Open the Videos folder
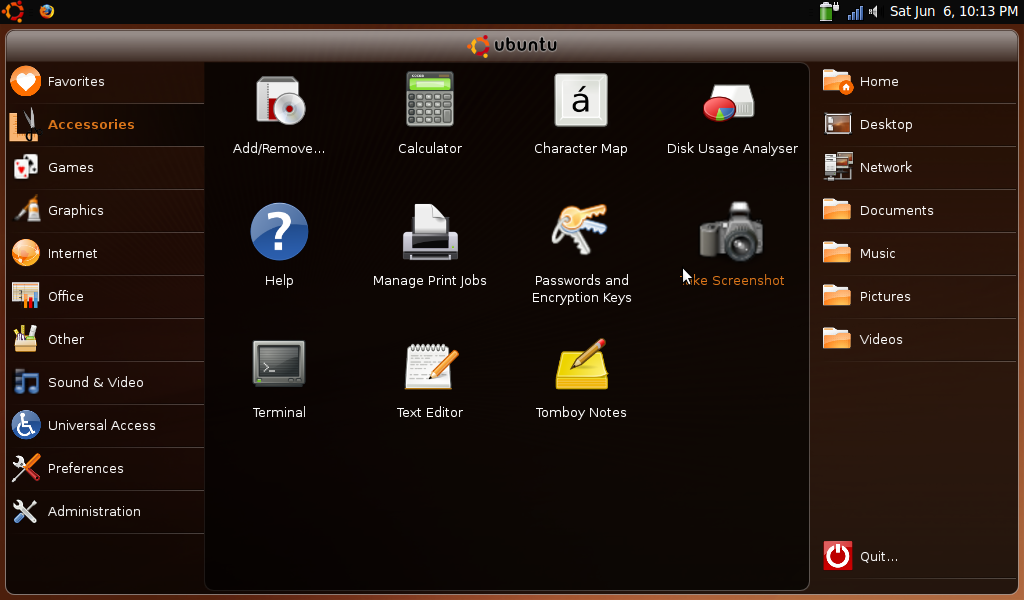Image resolution: width=1024 pixels, height=600 pixels. point(918,340)
